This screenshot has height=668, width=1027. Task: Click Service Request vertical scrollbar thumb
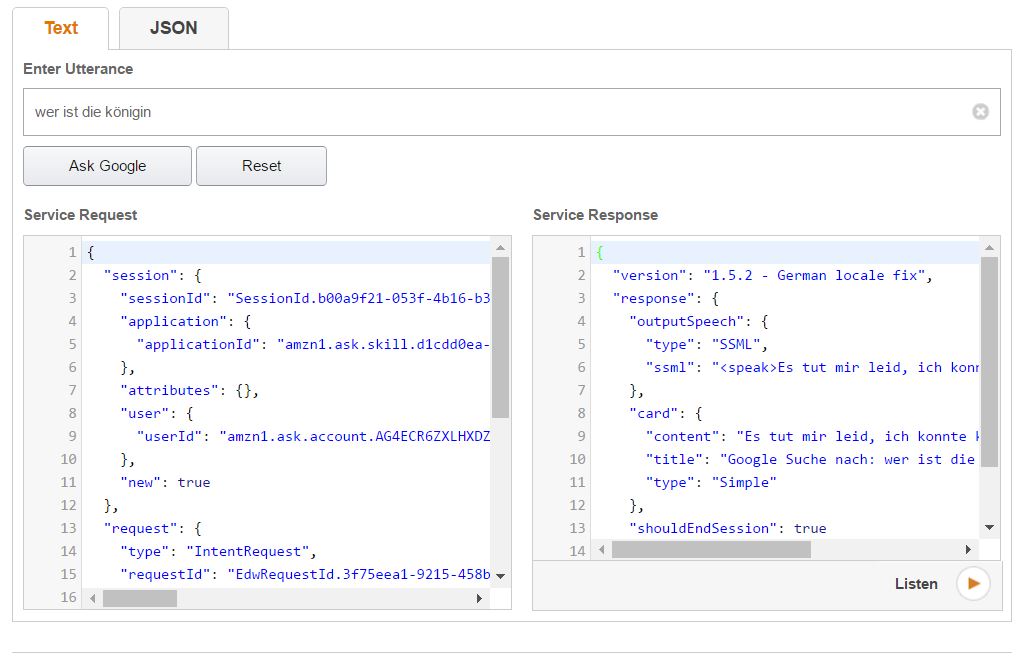click(x=500, y=337)
